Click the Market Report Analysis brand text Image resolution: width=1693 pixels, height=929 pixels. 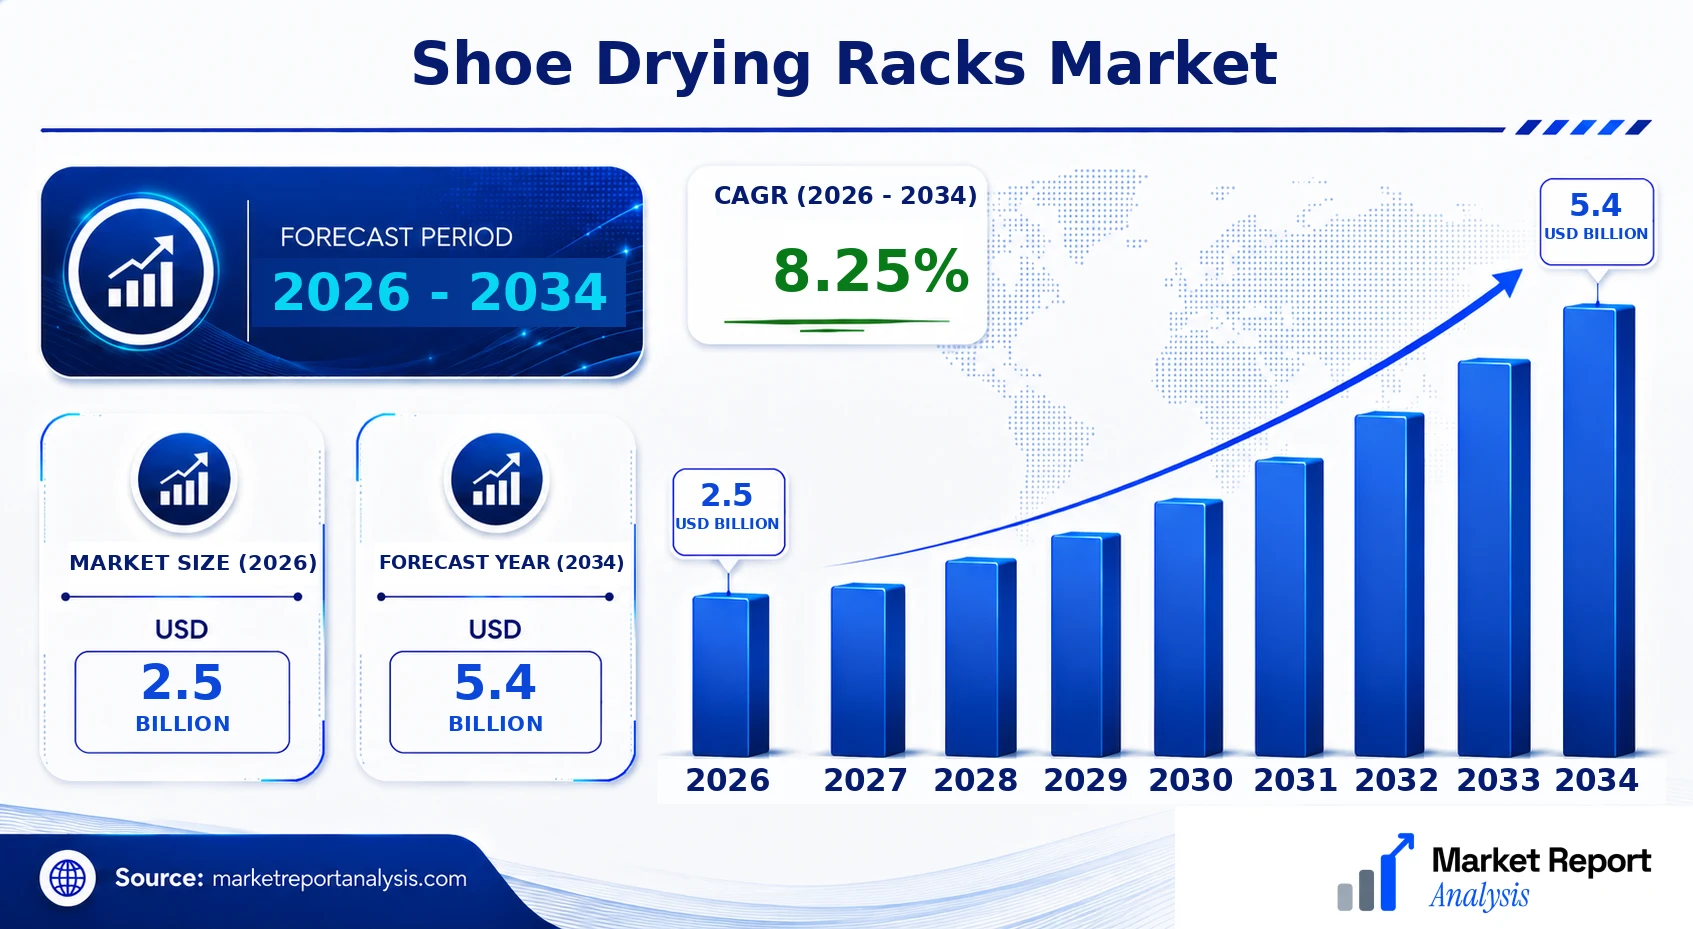pos(1540,877)
